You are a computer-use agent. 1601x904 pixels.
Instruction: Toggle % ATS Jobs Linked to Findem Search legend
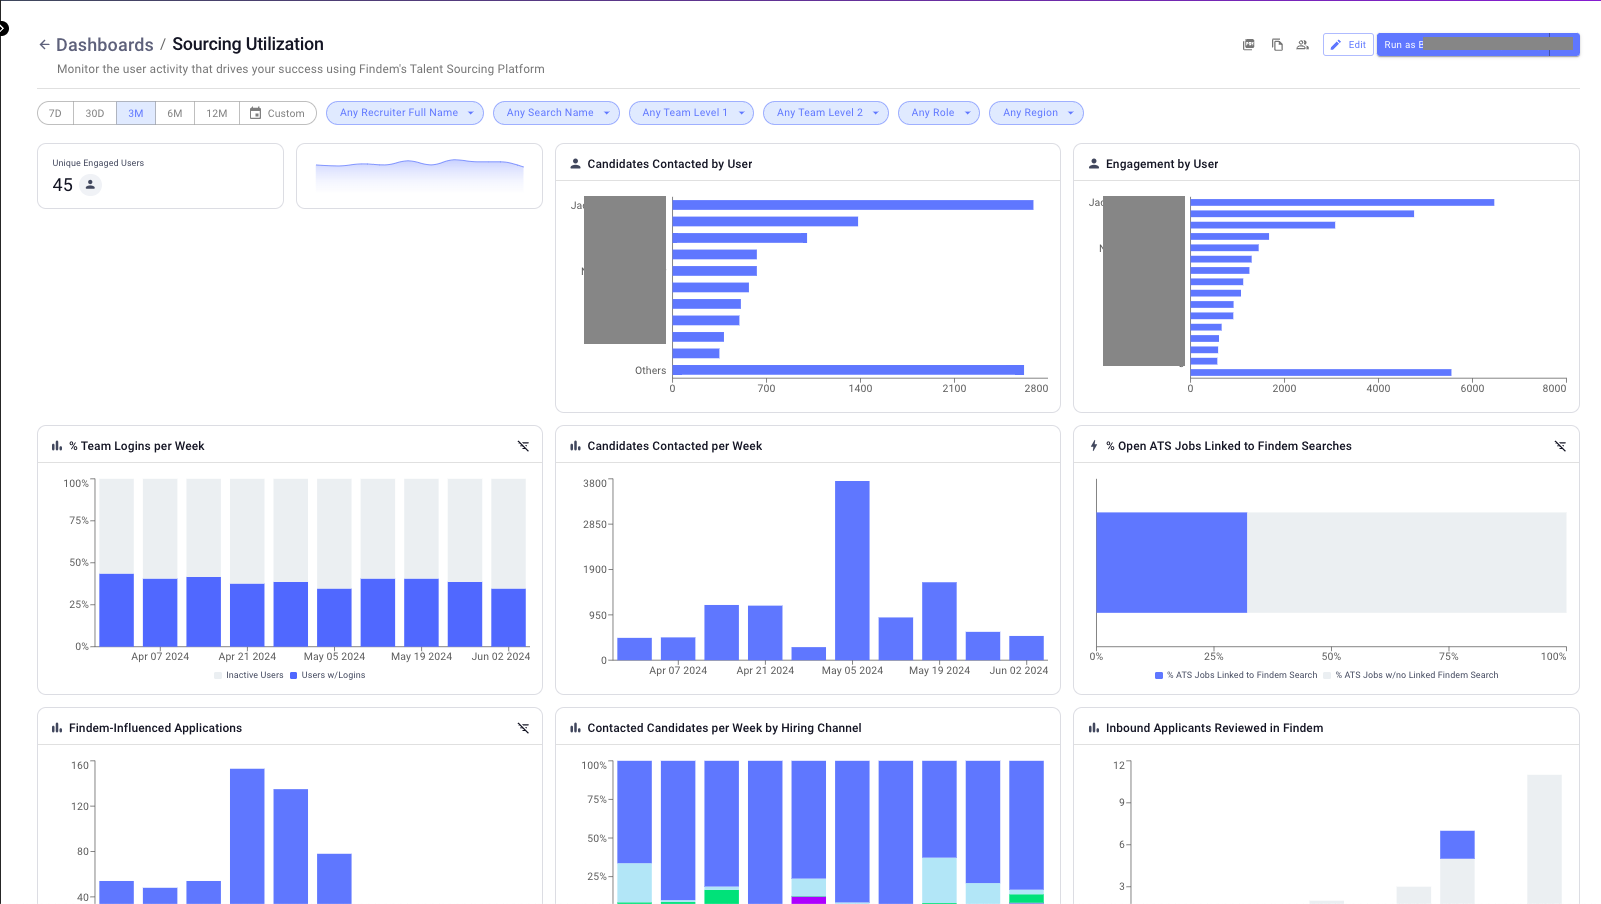(1236, 675)
